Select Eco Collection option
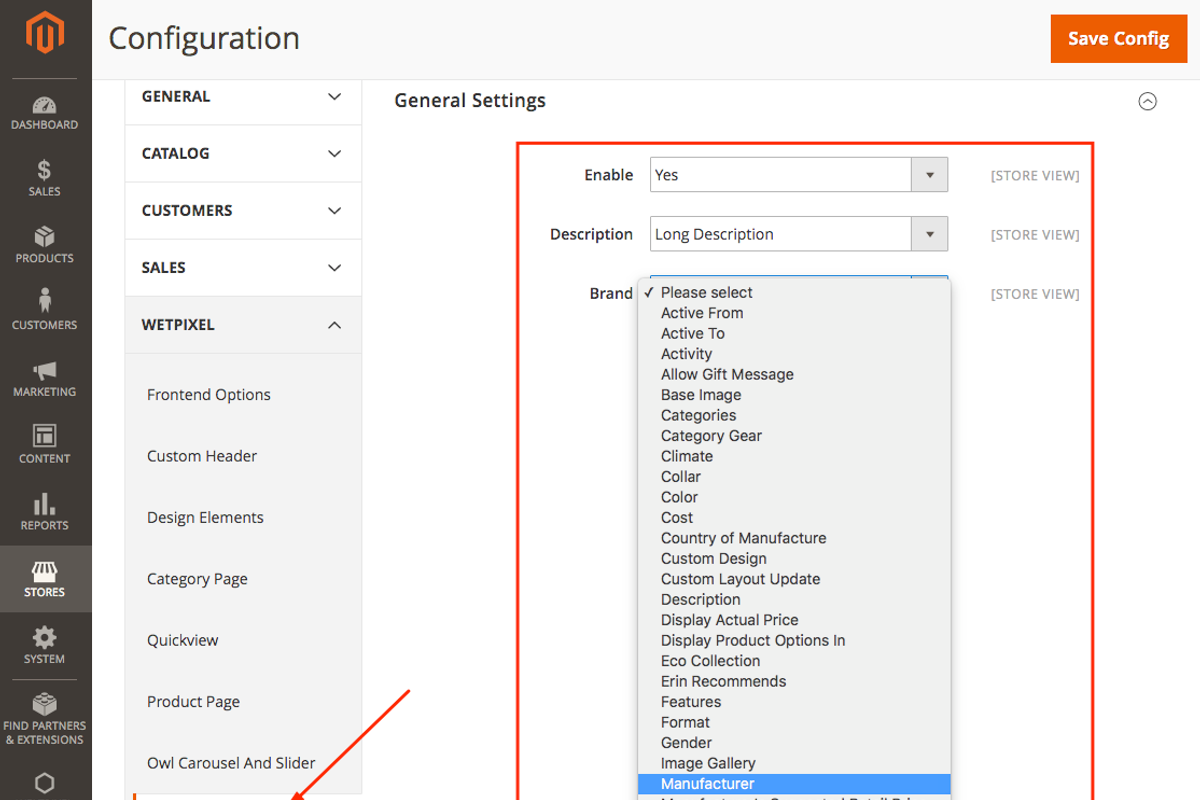This screenshot has width=1200, height=800. coord(794,661)
